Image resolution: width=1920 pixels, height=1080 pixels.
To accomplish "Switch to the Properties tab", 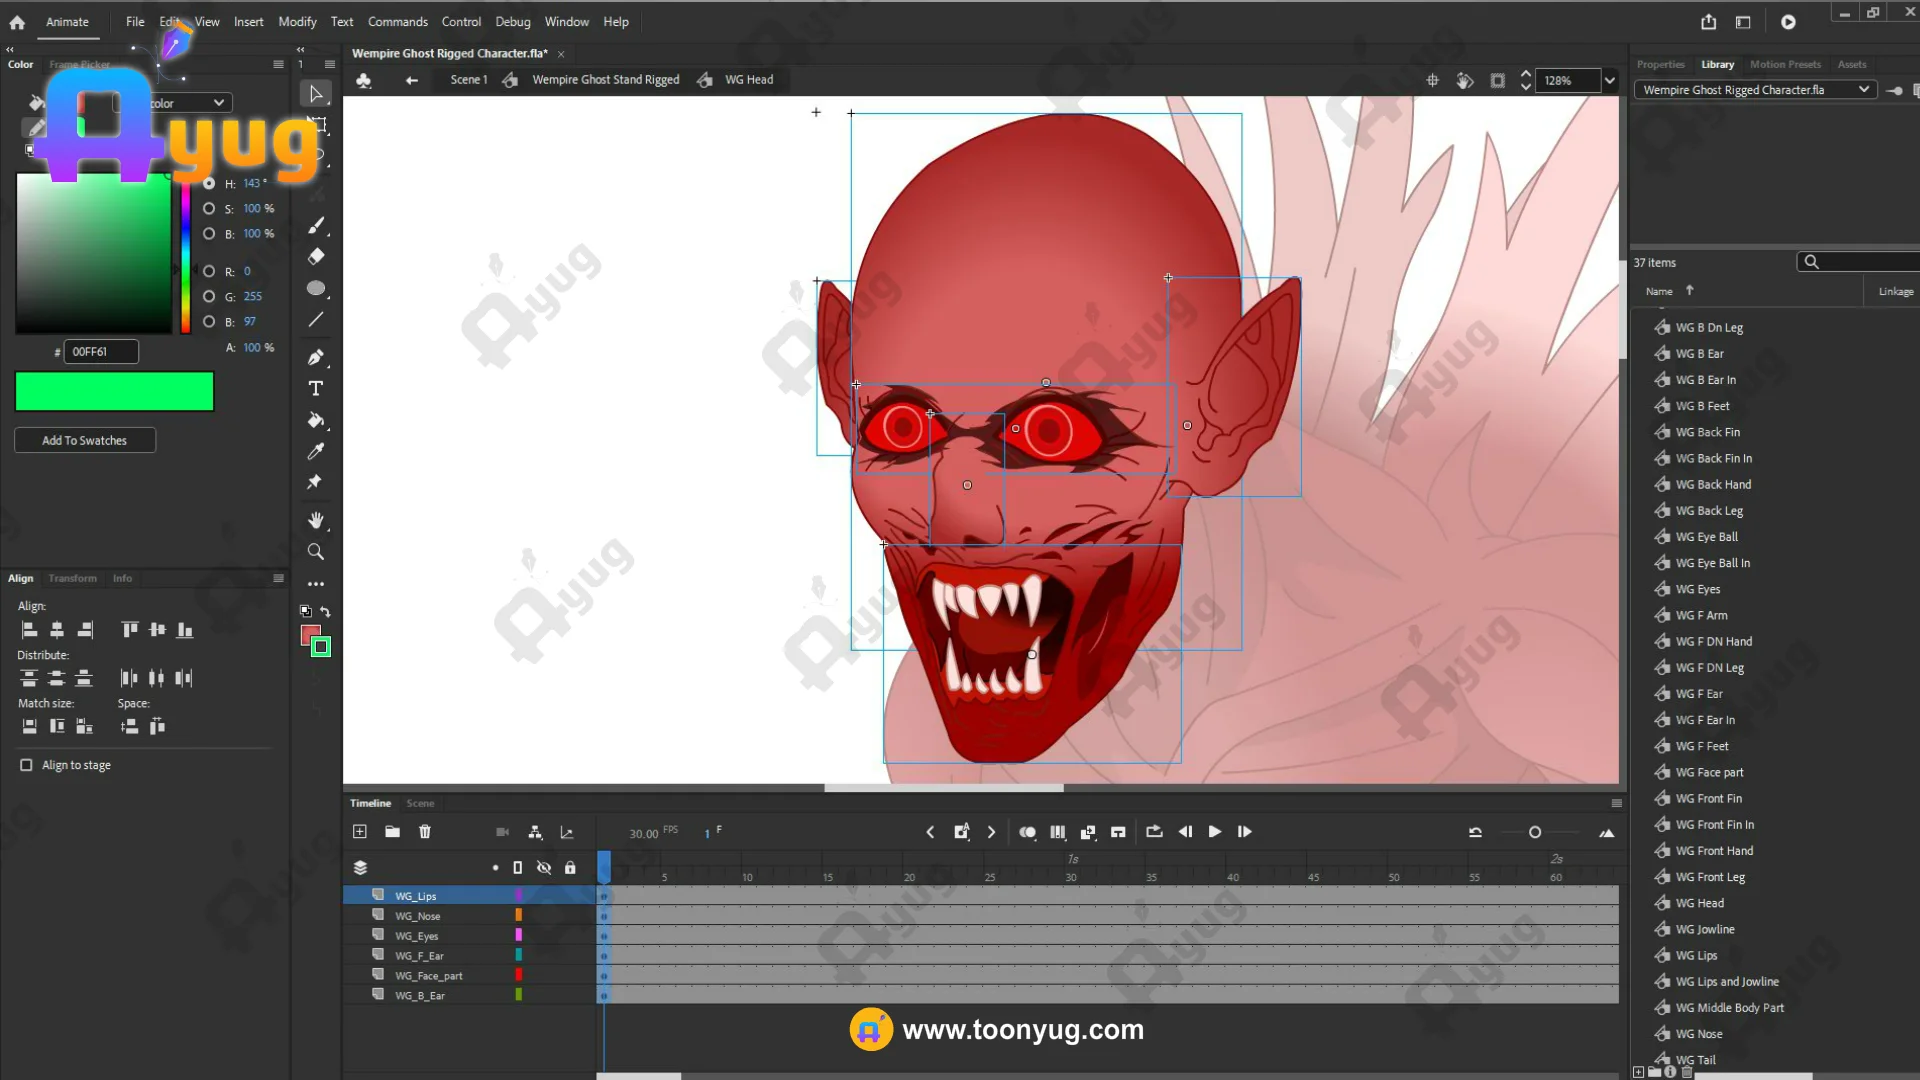I will pyautogui.click(x=1660, y=64).
